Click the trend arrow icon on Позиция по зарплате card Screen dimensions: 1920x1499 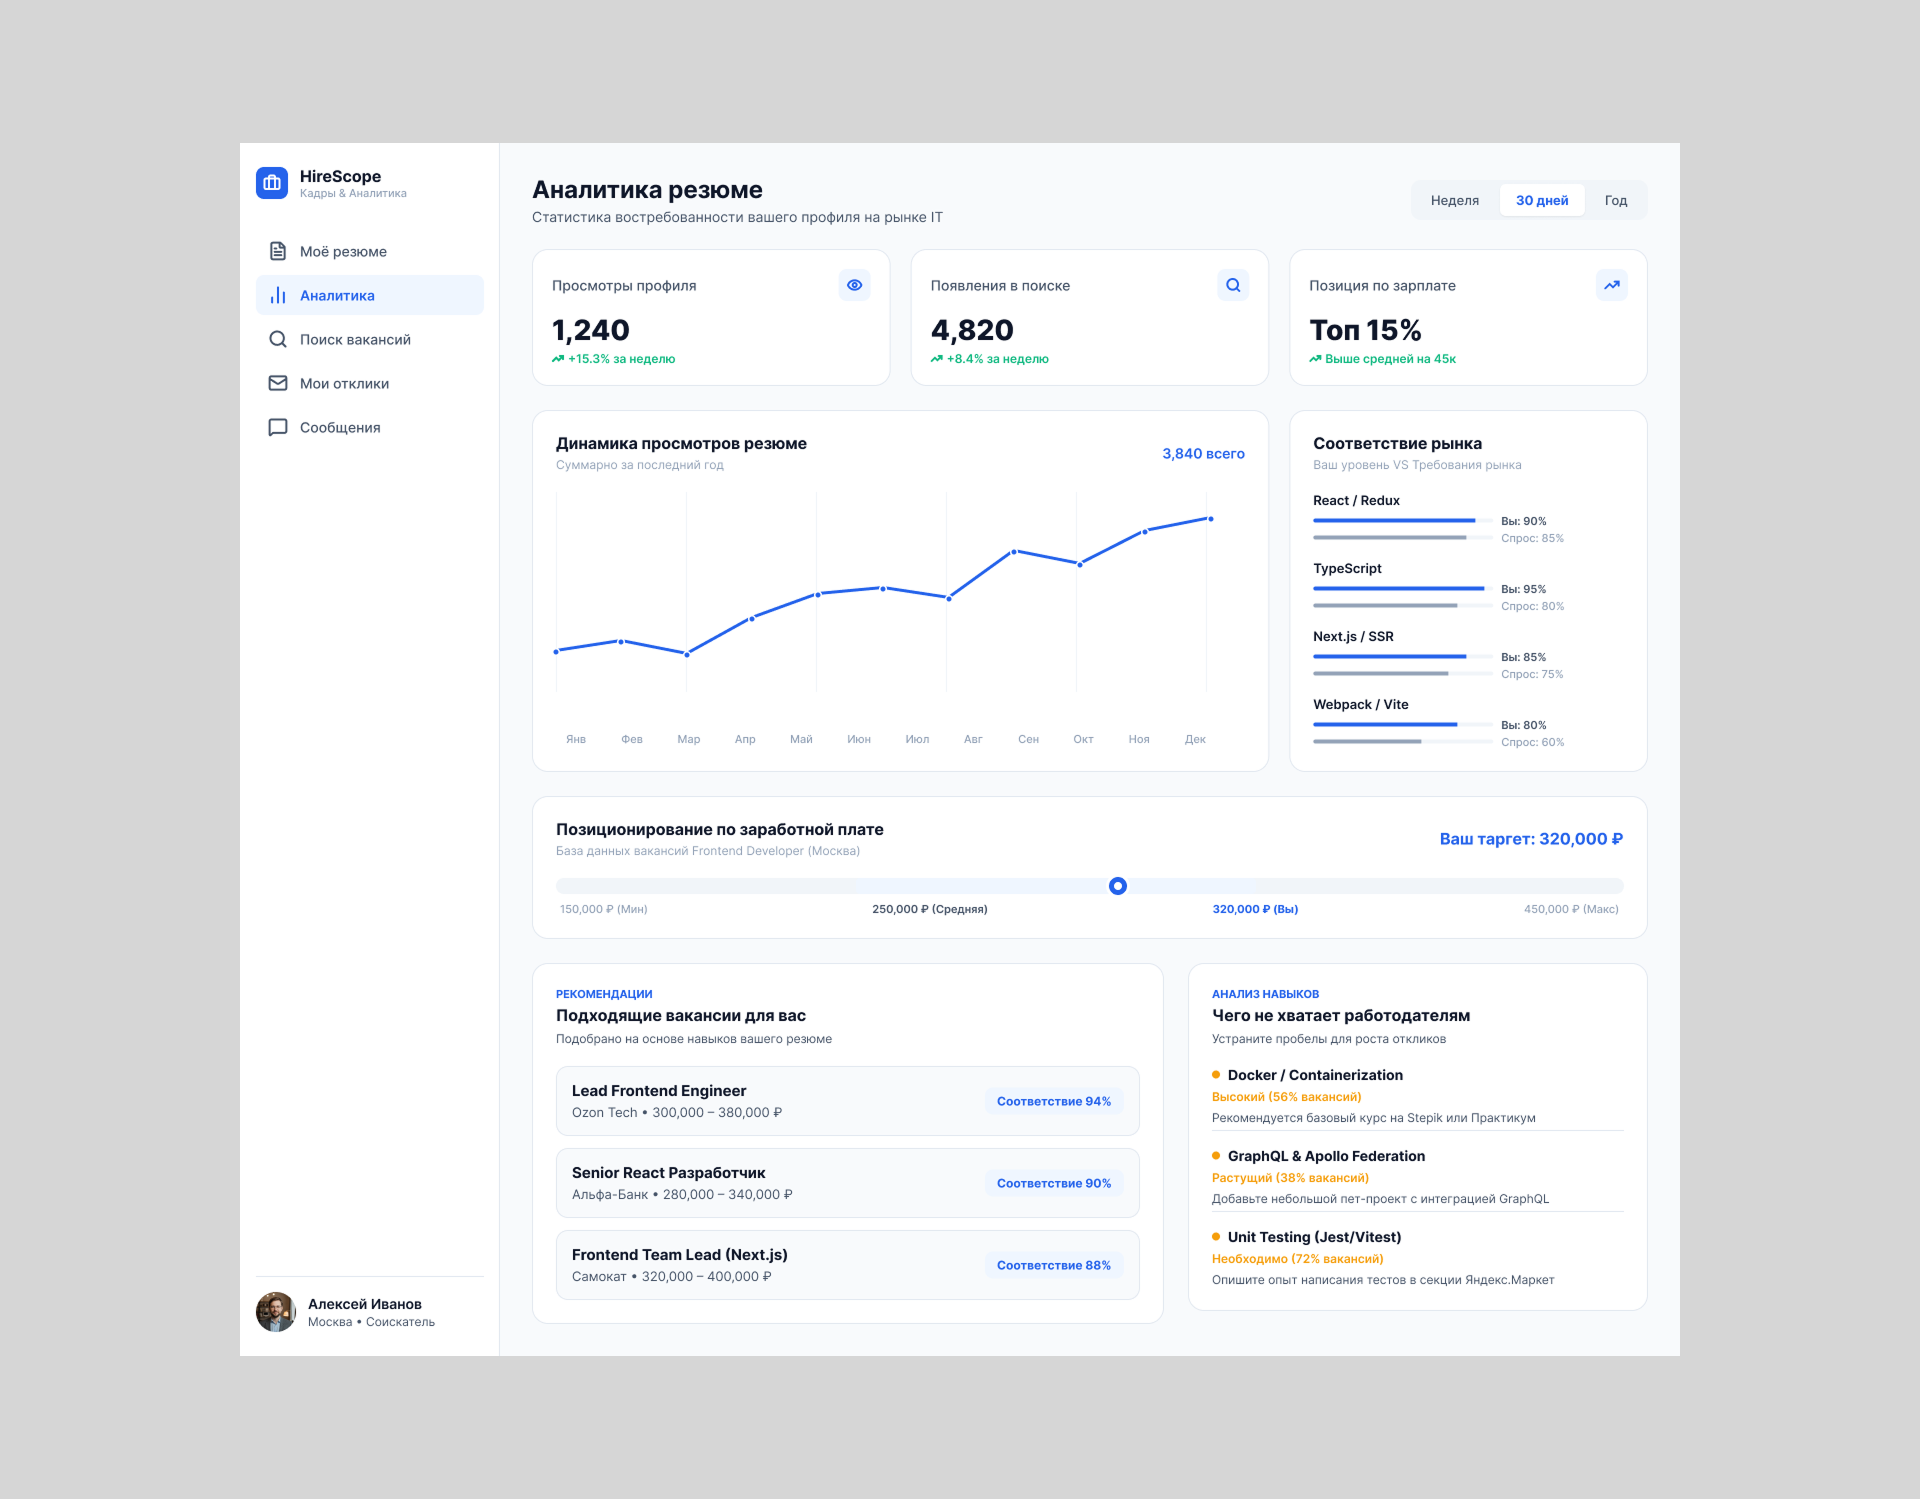[x=1612, y=285]
